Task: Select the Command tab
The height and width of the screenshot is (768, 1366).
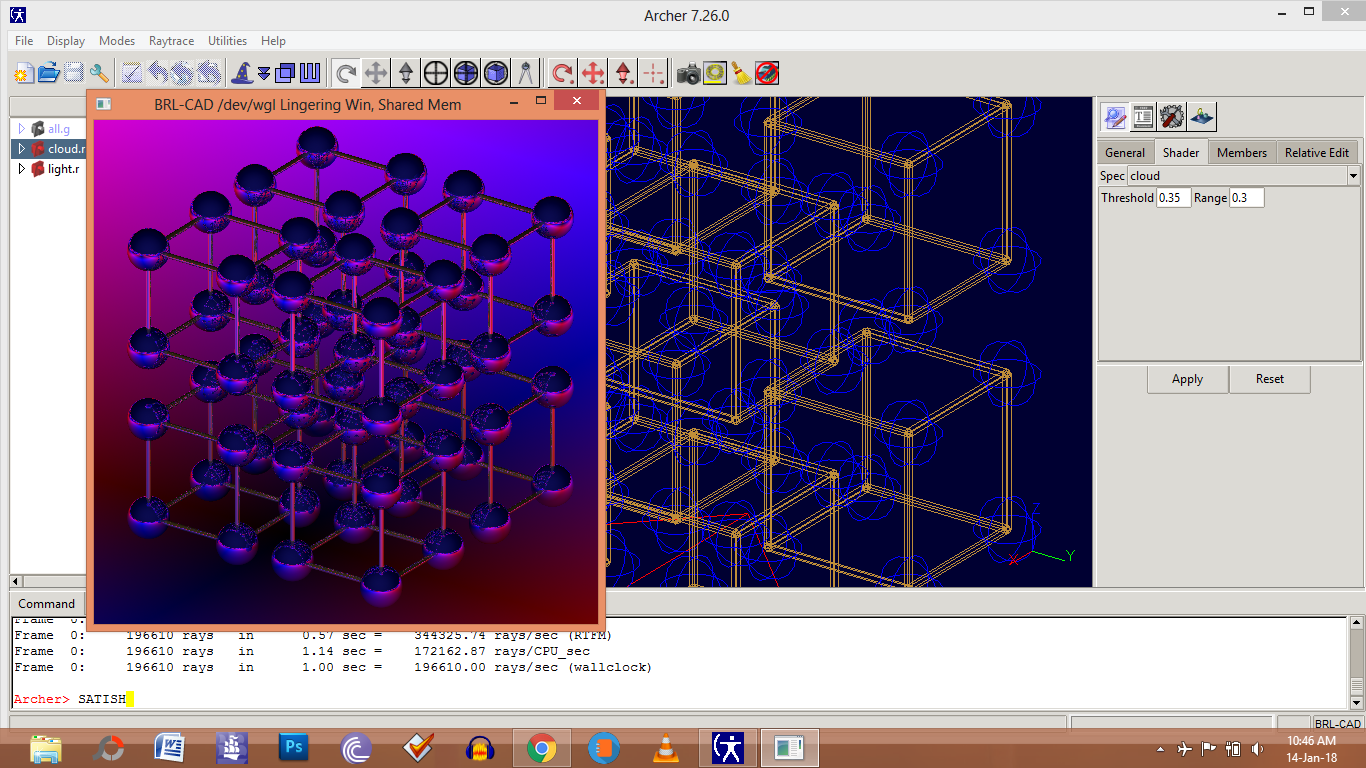Action: click(47, 603)
